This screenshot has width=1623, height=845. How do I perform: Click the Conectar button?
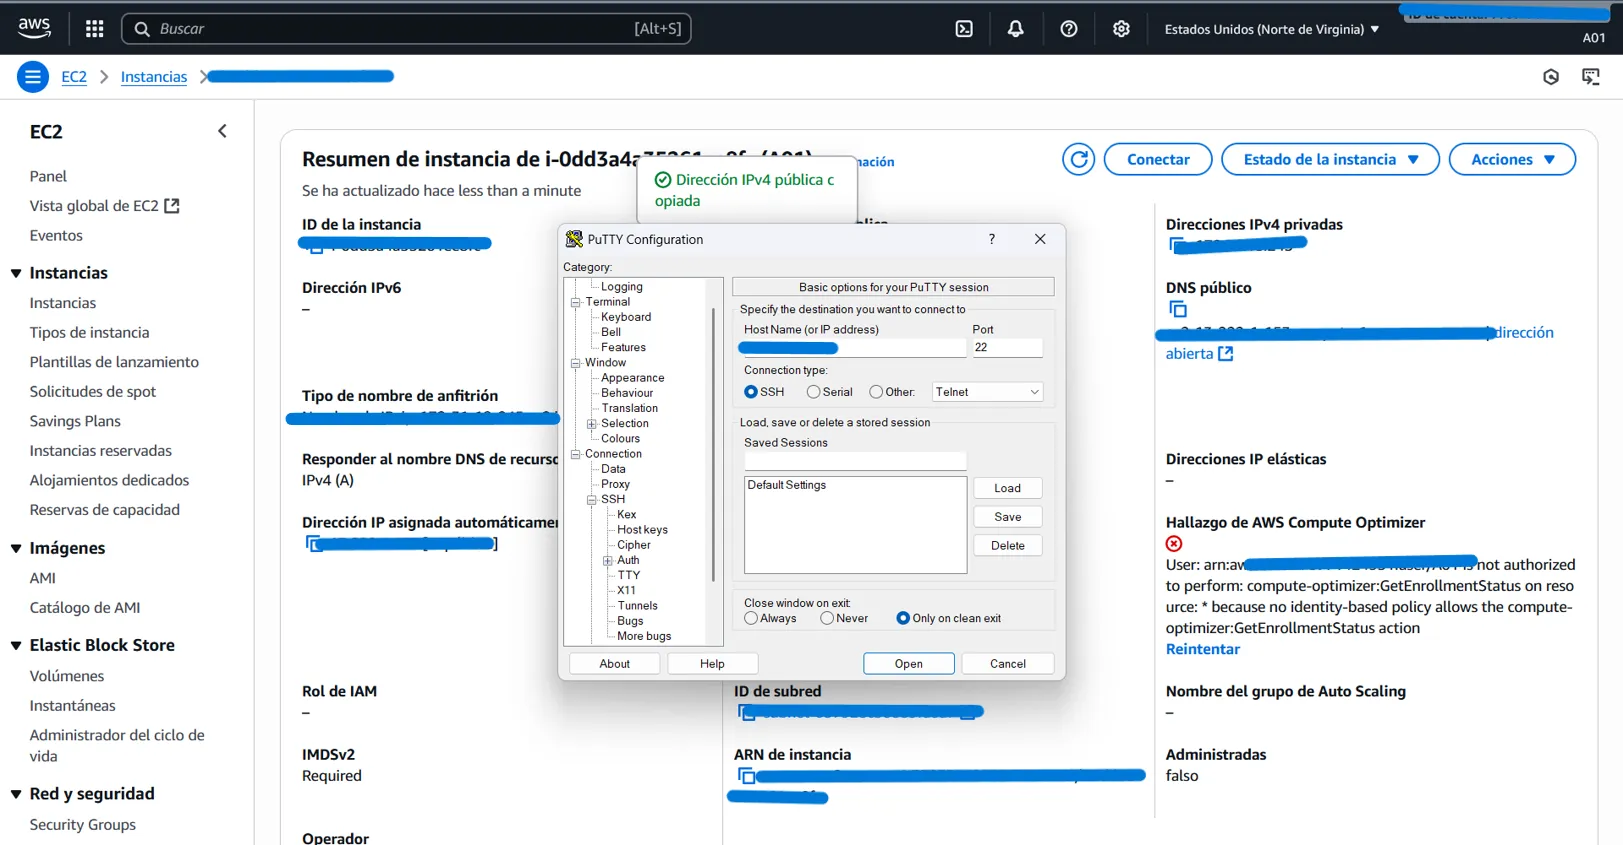click(1157, 160)
